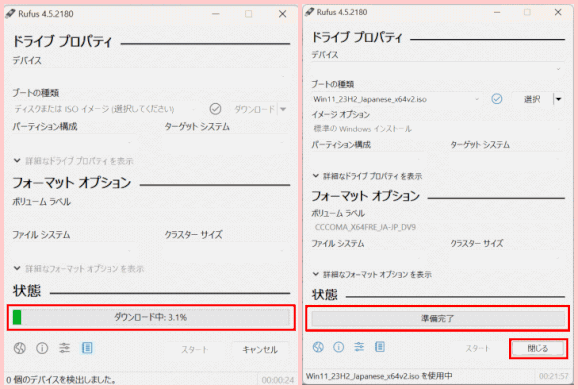Image resolution: width=578 pixels, height=389 pixels.
Task: Click the checksum checkmark icon in left window
Action: pyautogui.click(x=215, y=109)
